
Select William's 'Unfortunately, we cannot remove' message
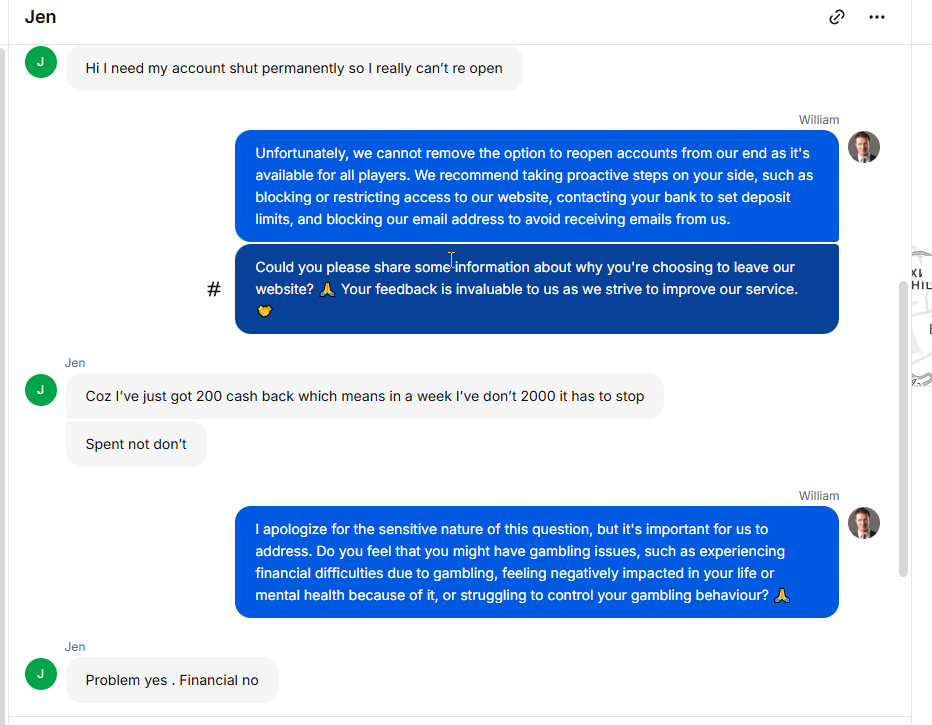tap(537, 186)
